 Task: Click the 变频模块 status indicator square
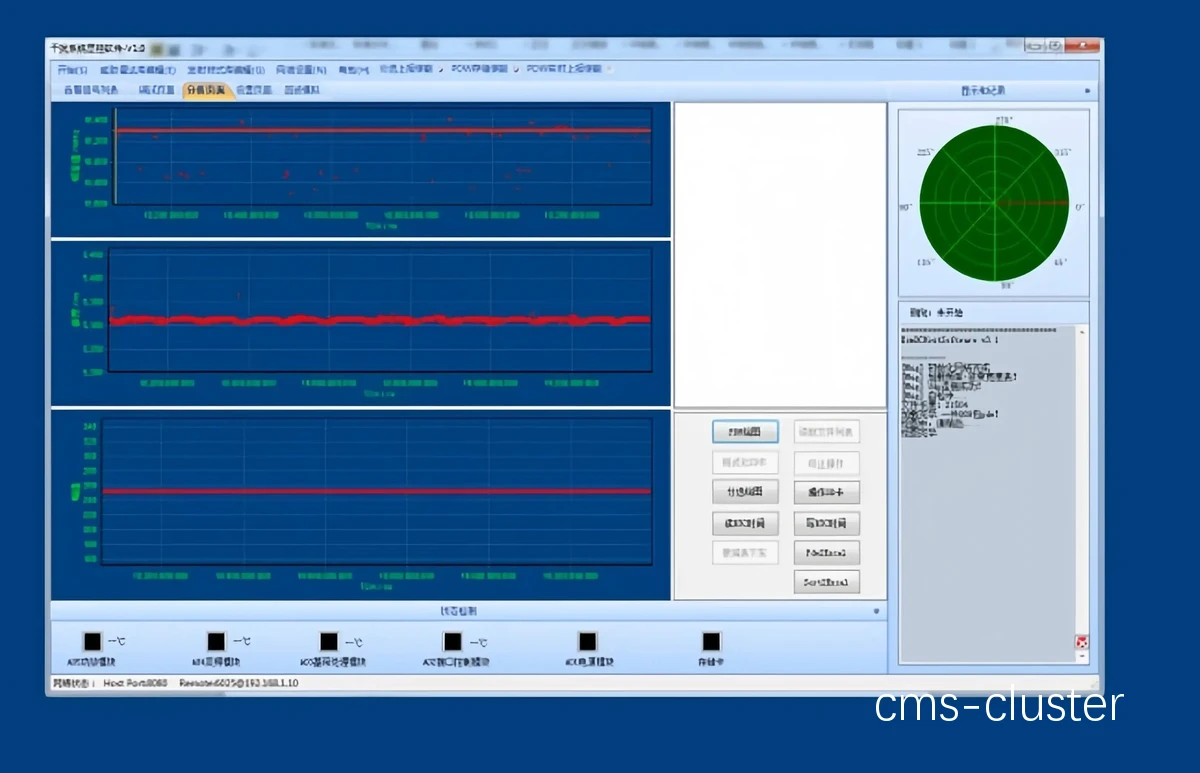[x=216, y=642]
